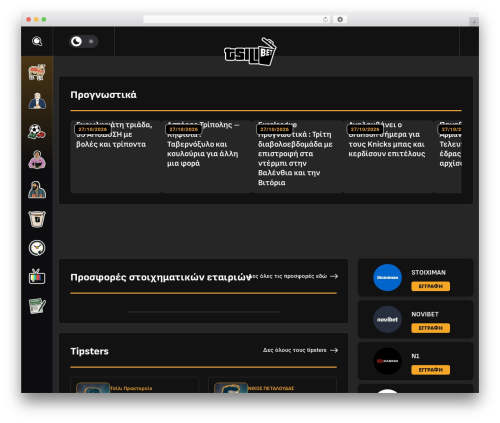Click the STOIXIMAN label text

point(428,273)
